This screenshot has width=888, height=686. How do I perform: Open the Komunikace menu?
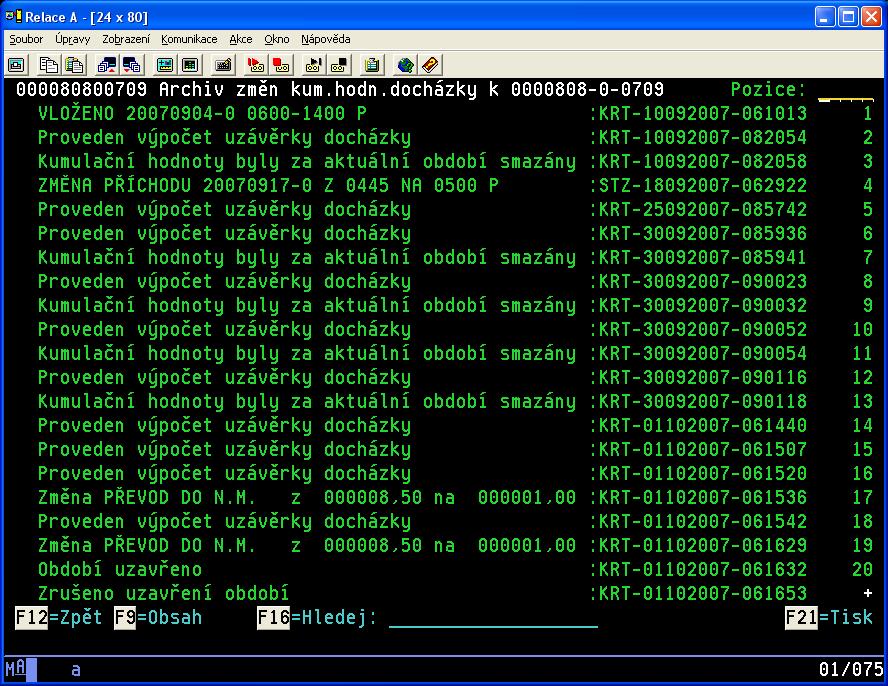pyautogui.click(x=189, y=39)
